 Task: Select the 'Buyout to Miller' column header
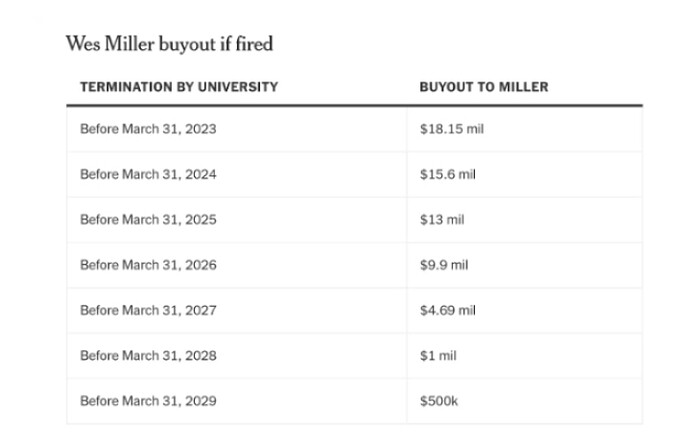coord(484,87)
